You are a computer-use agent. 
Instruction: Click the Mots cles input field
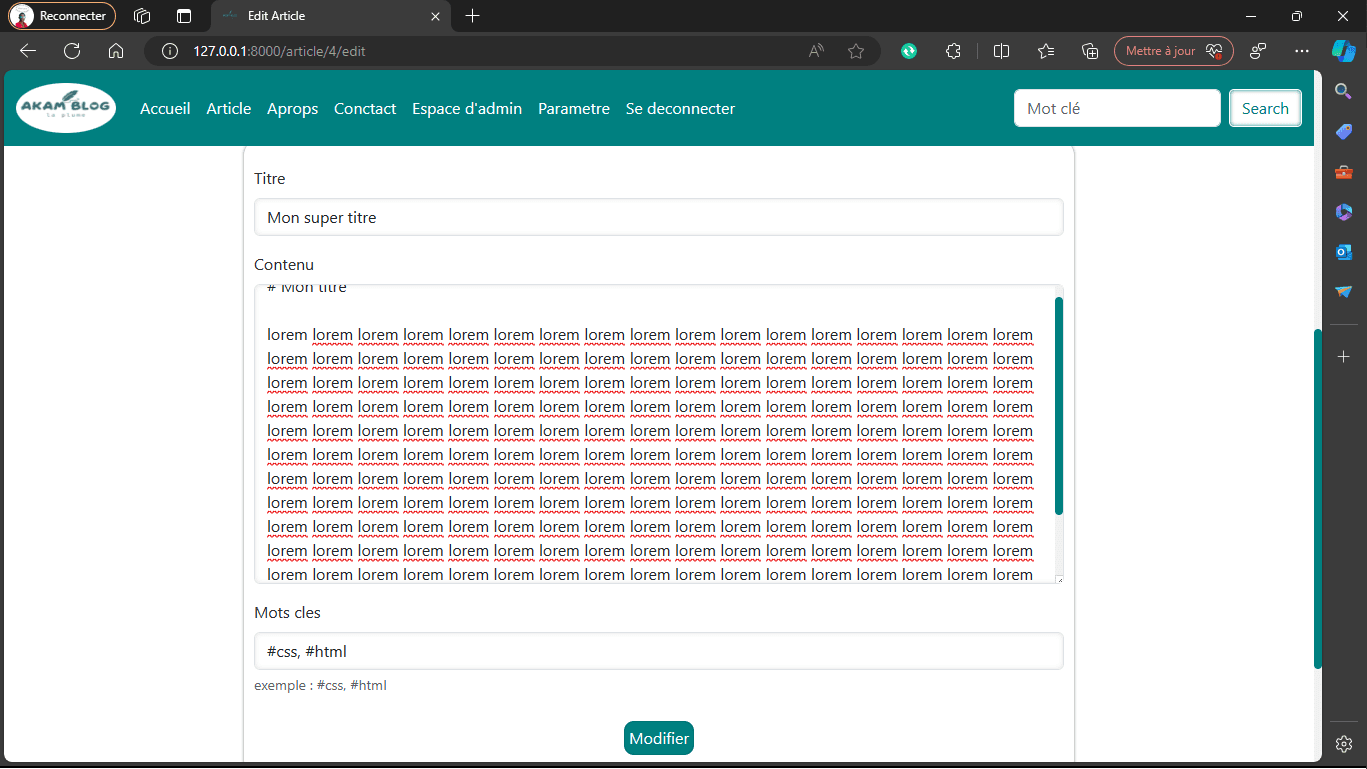click(659, 651)
